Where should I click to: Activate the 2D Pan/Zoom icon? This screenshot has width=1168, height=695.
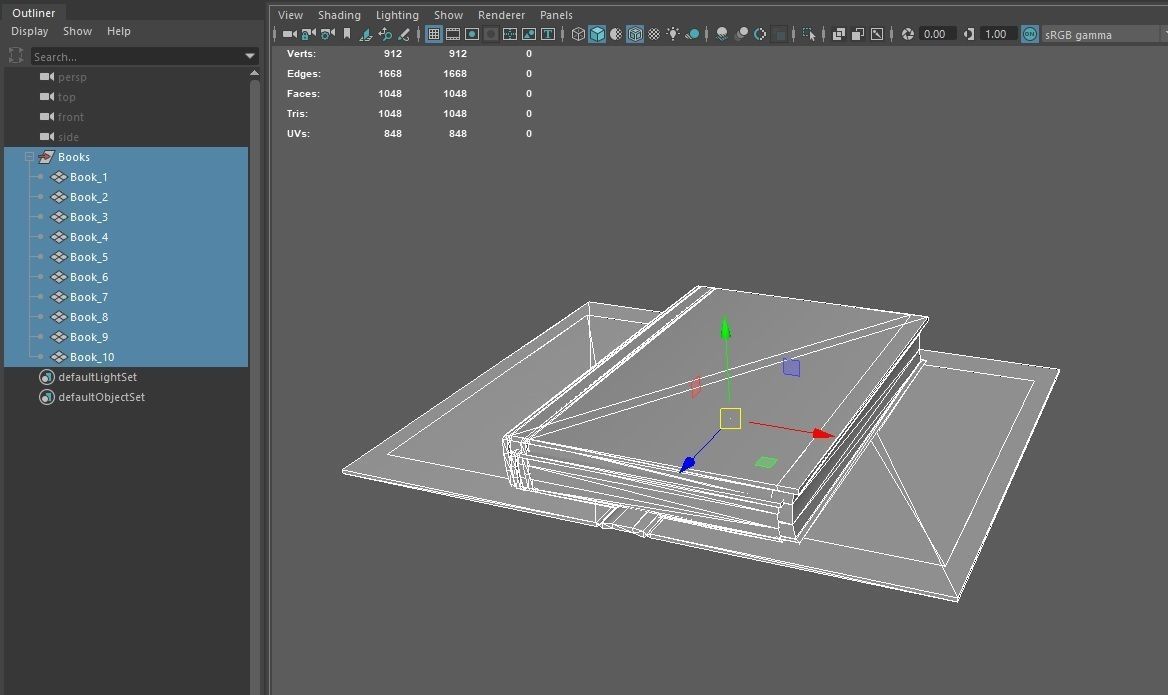385,34
